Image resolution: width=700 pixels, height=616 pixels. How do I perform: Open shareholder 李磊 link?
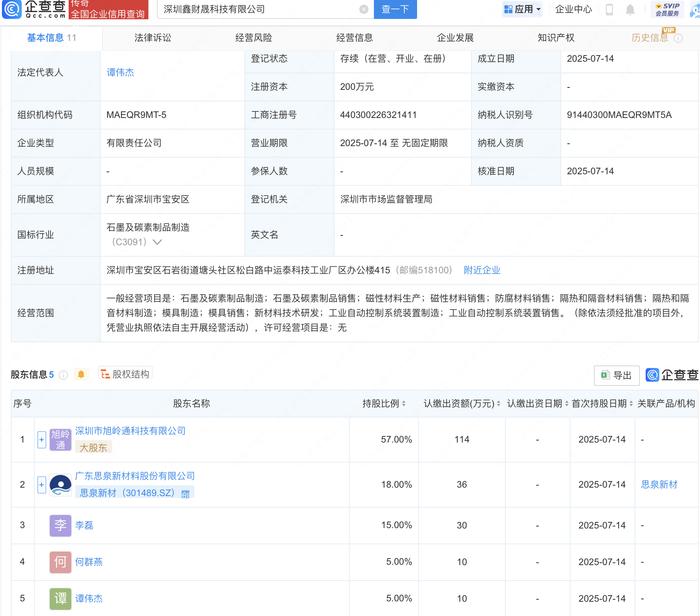coord(84,525)
